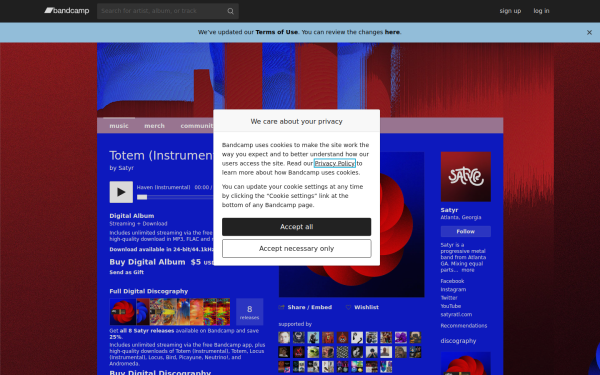The width and height of the screenshot is (600, 375).
Task: Switch to the community tab
Action: pyautogui.click(x=196, y=126)
